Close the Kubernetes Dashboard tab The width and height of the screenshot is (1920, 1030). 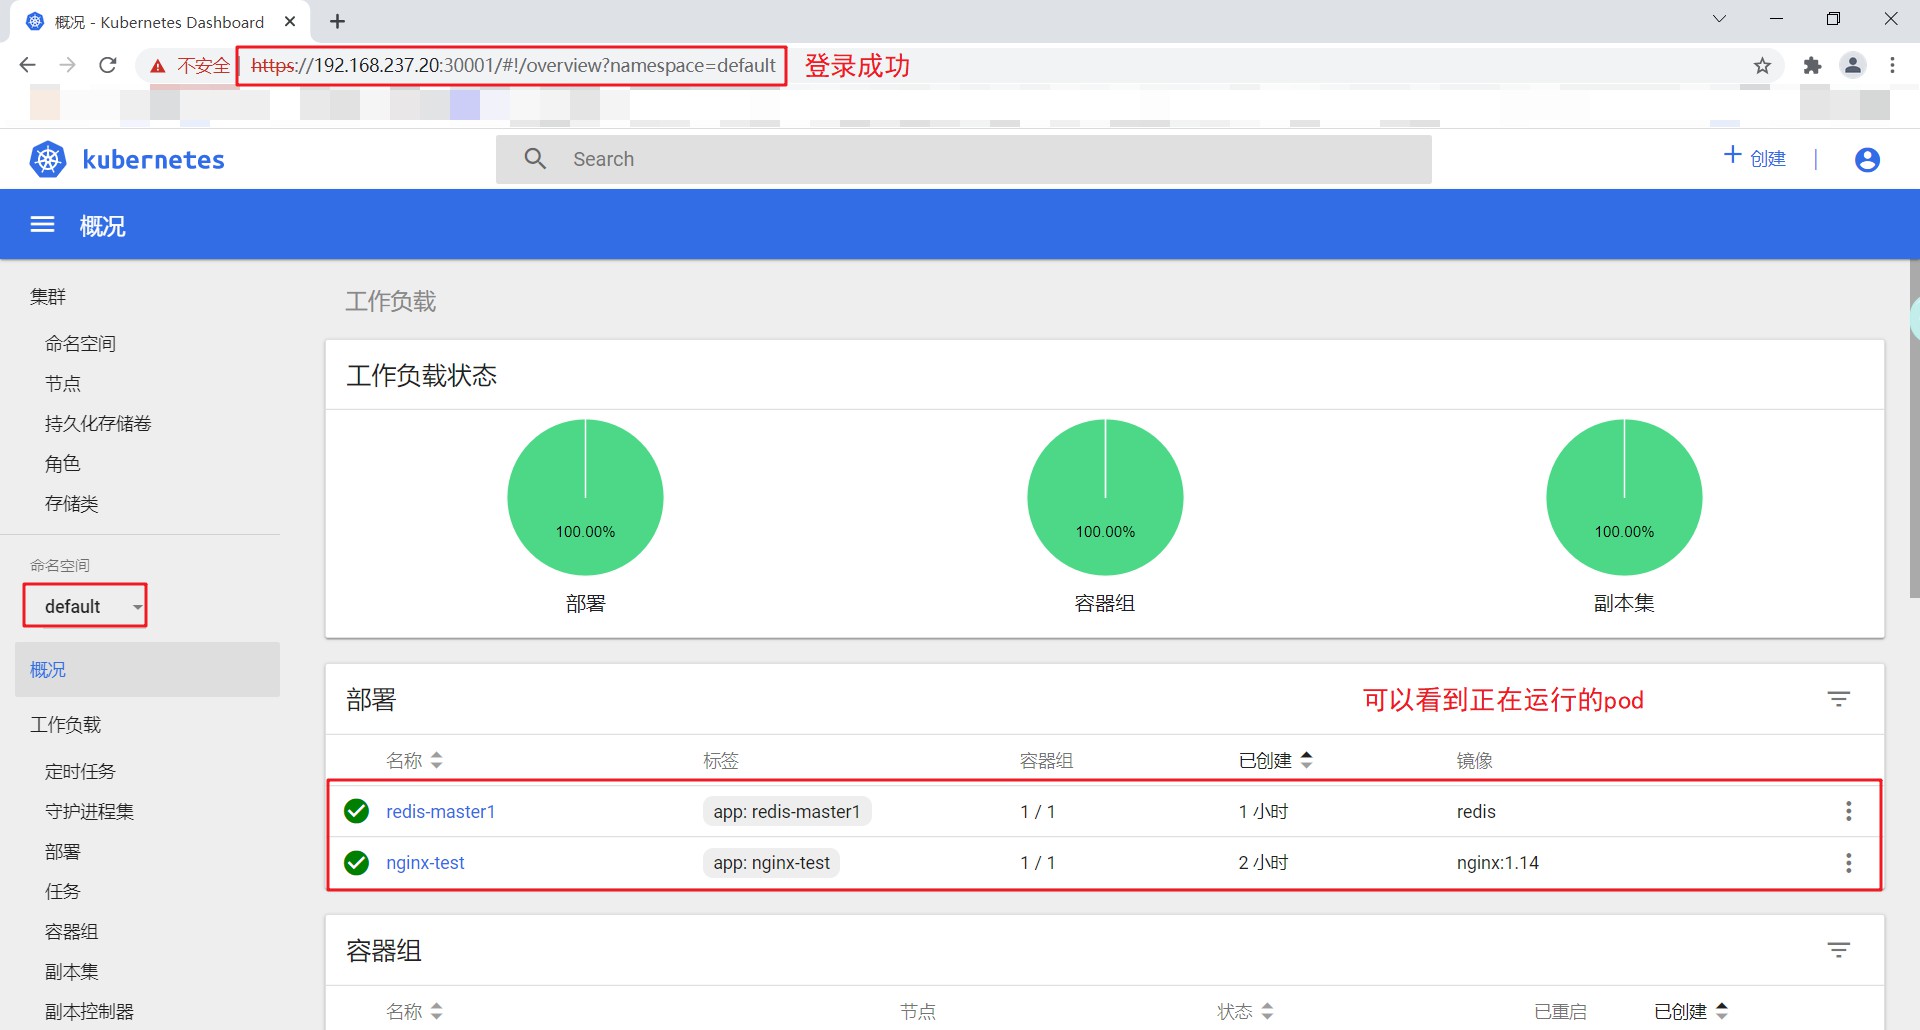[x=290, y=21]
